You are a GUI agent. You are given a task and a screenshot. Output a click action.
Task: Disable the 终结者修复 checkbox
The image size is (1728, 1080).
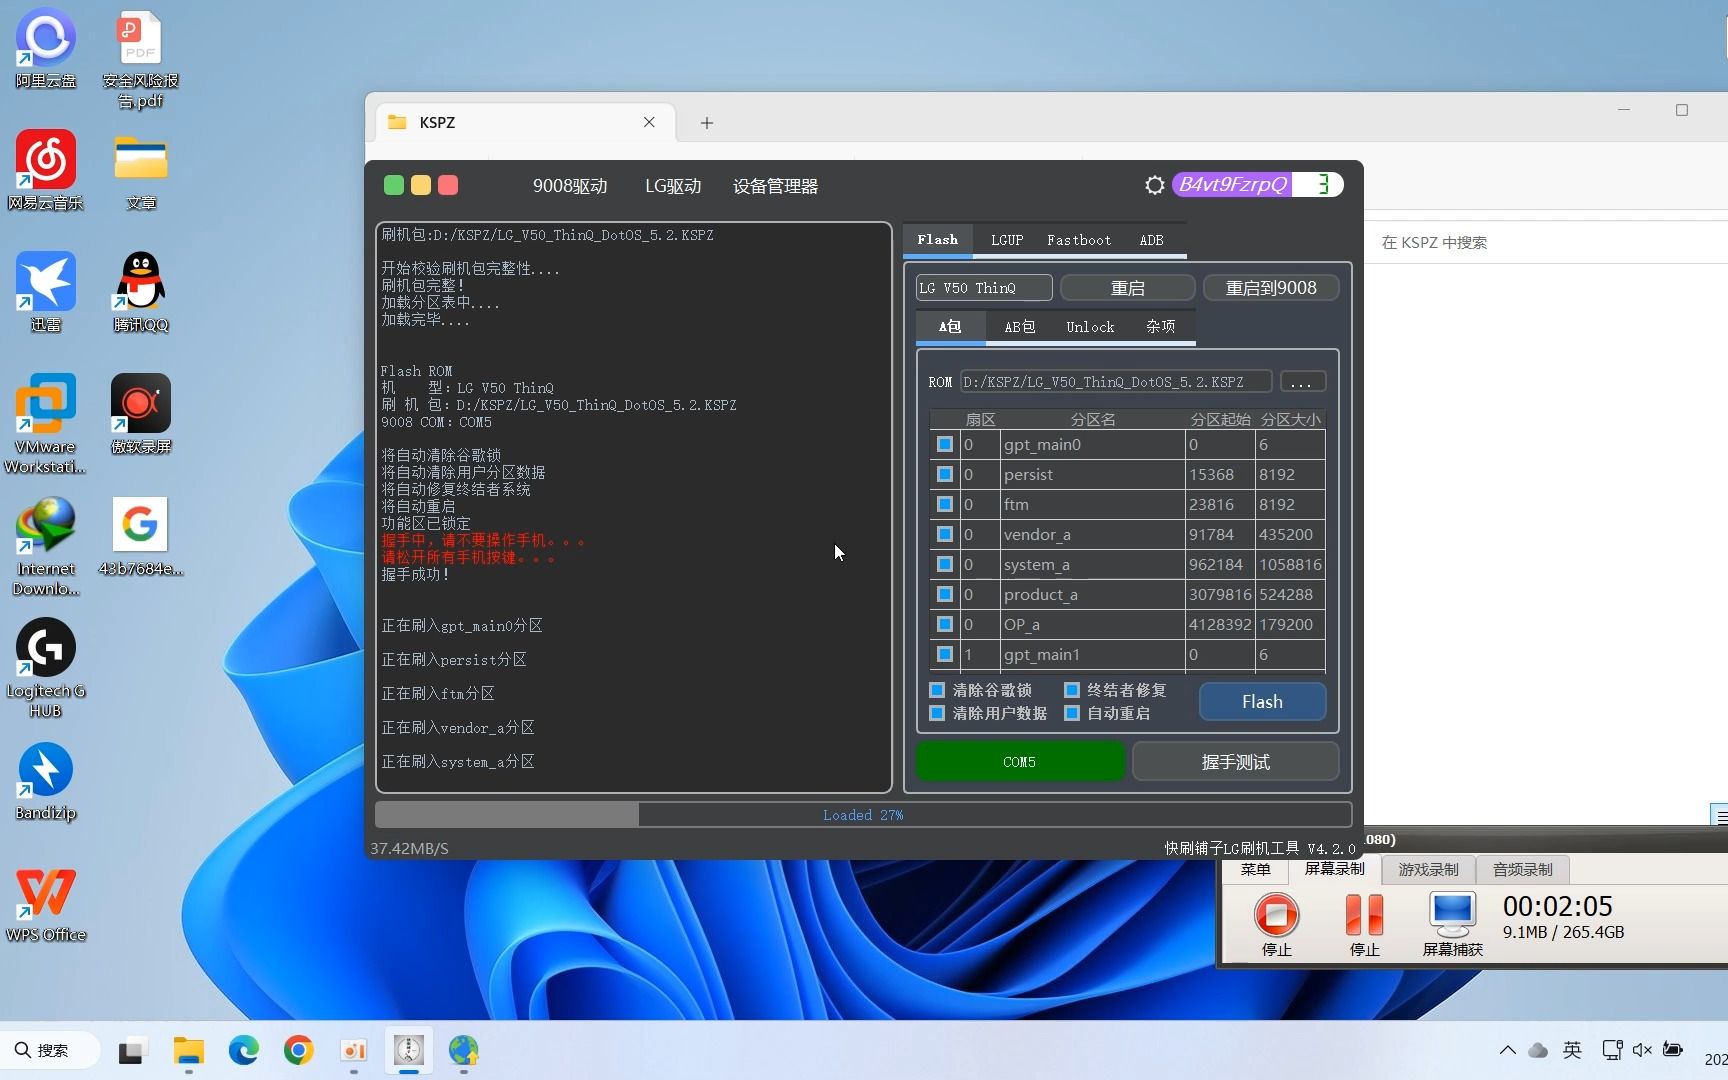[1071, 690]
